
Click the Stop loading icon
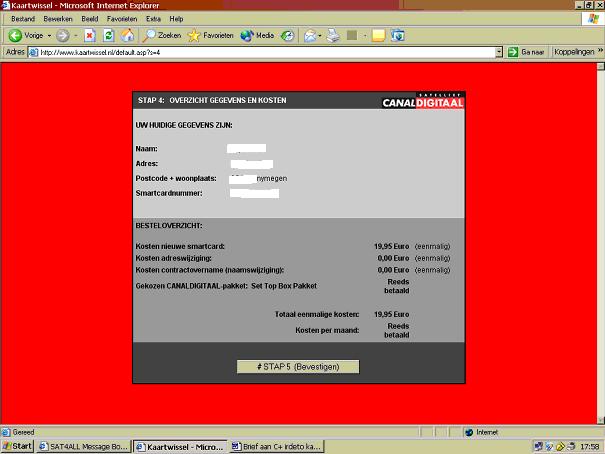tap(89, 35)
